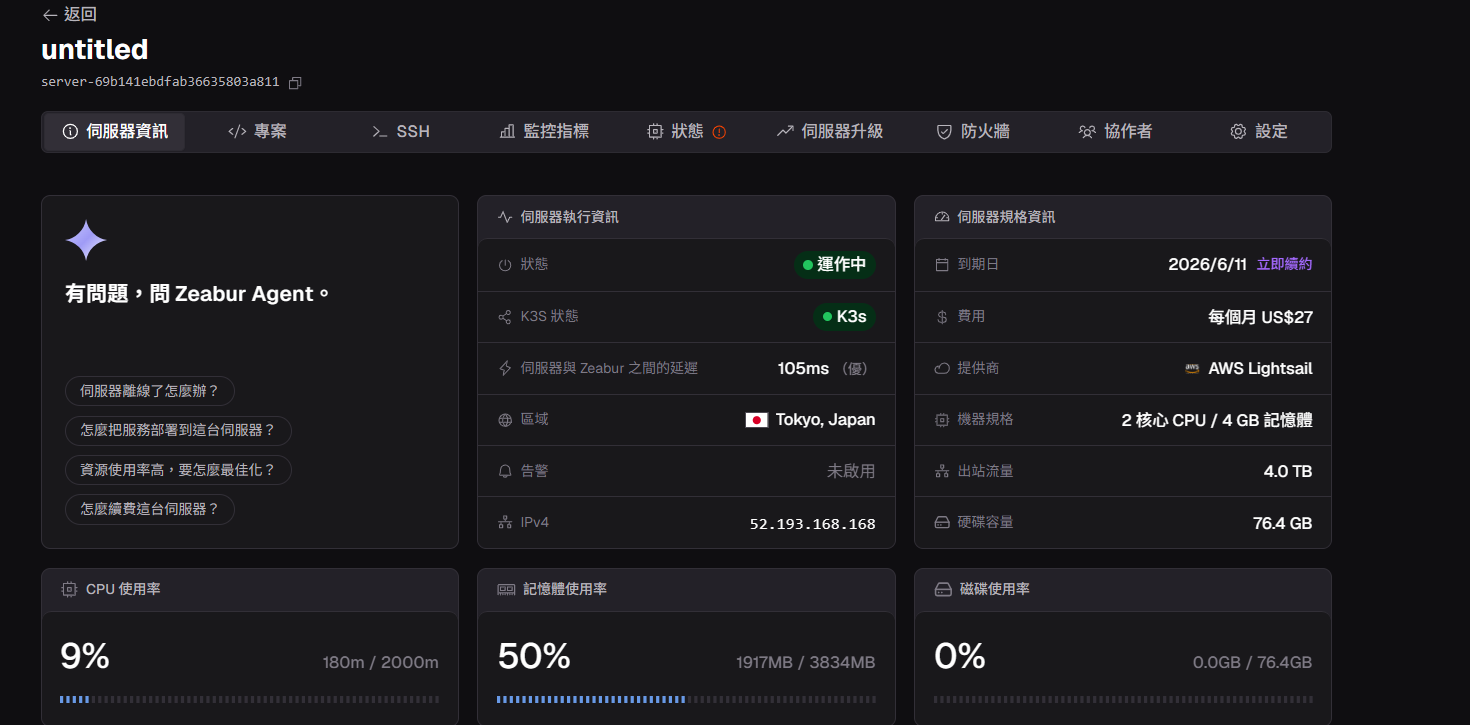The height and width of the screenshot is (725, 1470).
Task: Click the disk icon in 硬碟容量 row
Action: (x=942, y=522)
